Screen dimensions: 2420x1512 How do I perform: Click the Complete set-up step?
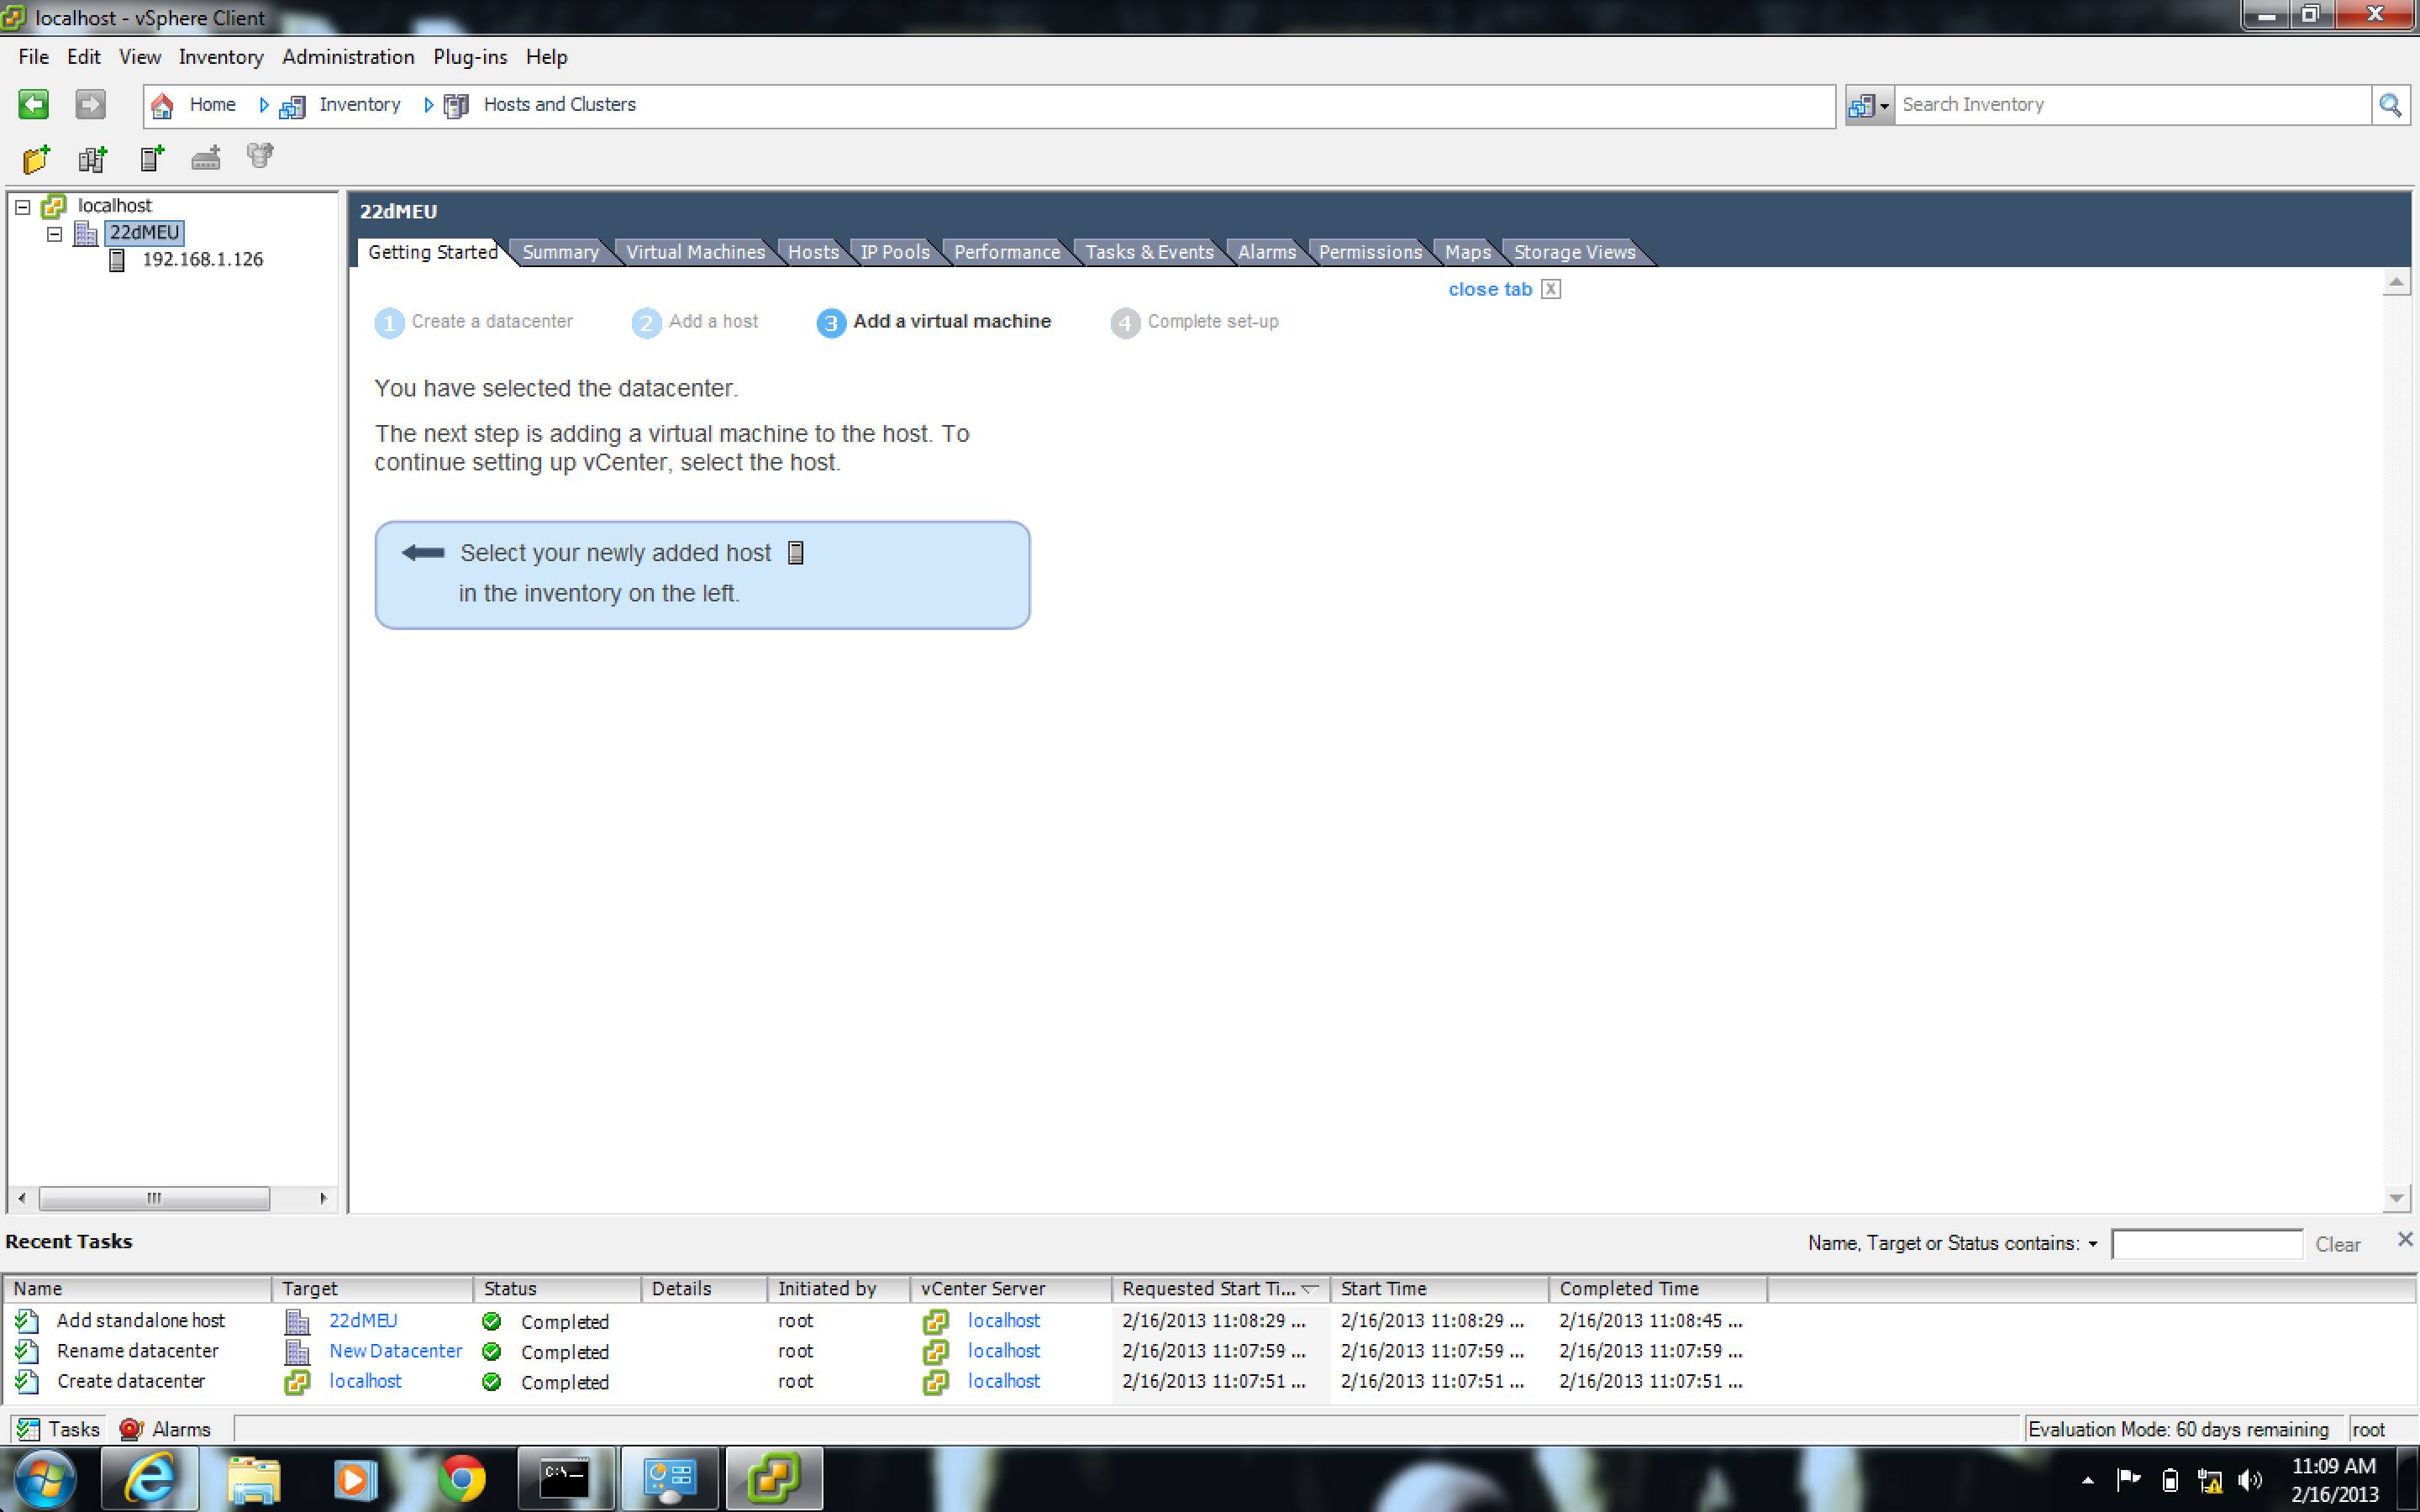(x=1194, y=322)
